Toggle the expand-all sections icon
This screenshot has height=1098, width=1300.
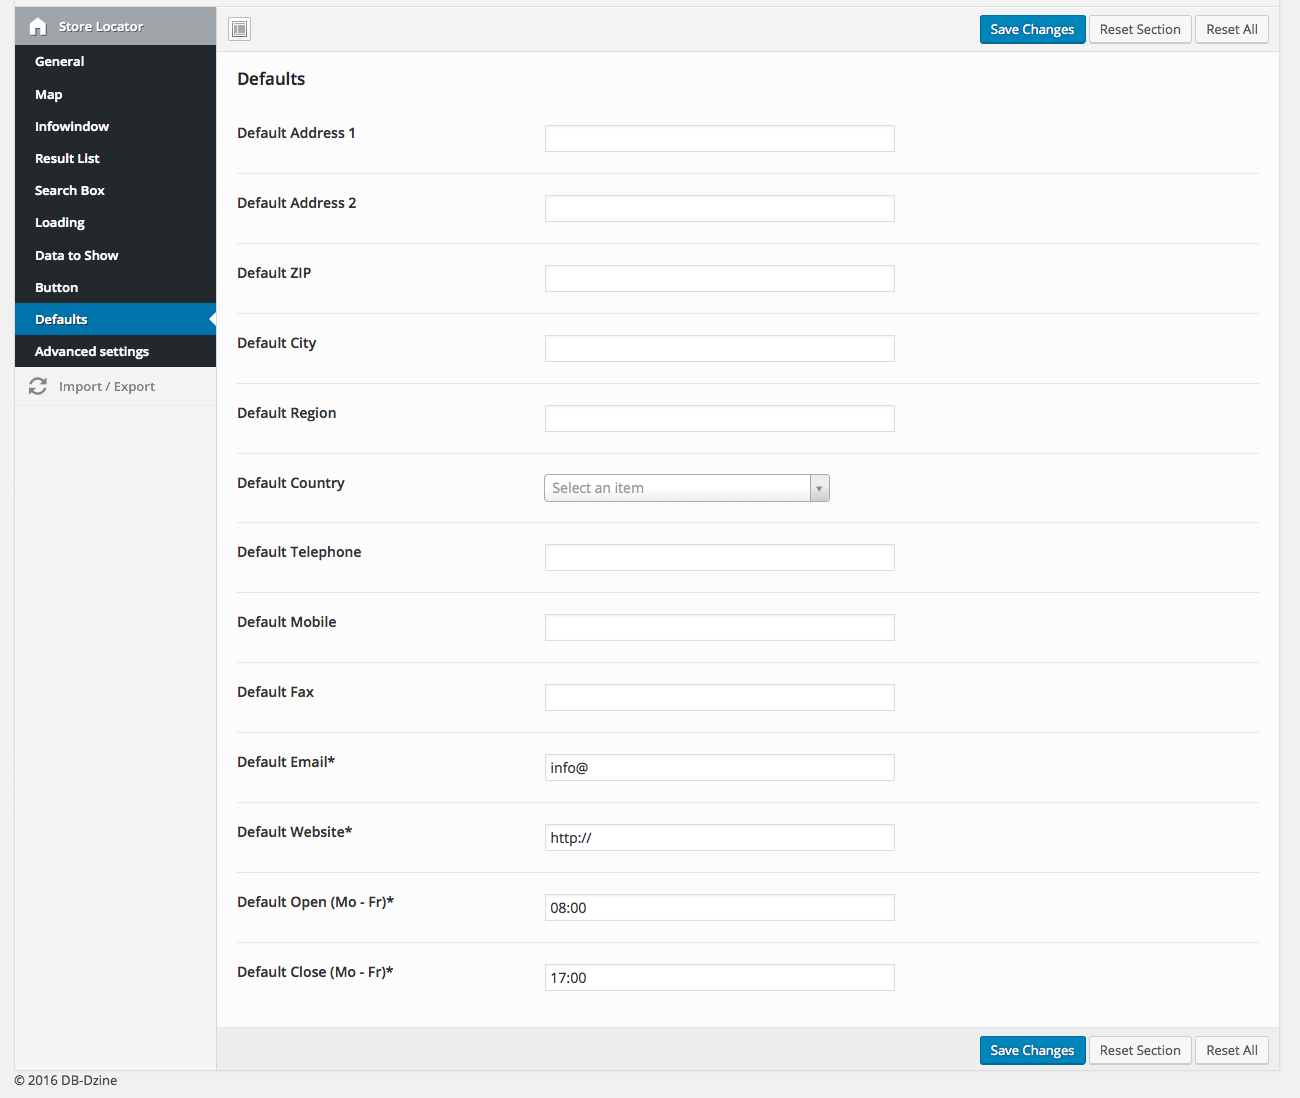point(239,29)
